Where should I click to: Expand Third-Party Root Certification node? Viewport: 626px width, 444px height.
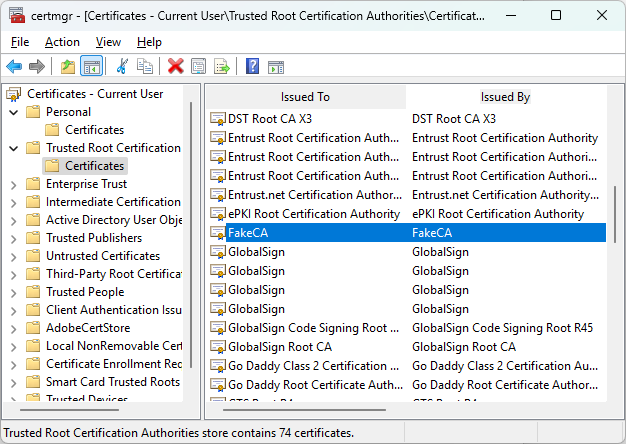(x=14, y=275)
